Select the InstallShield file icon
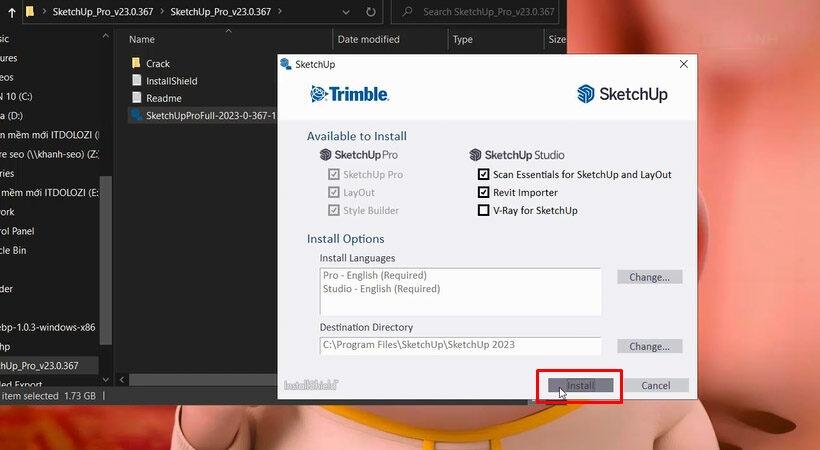The image size is (820, 450). click(137, 81)
